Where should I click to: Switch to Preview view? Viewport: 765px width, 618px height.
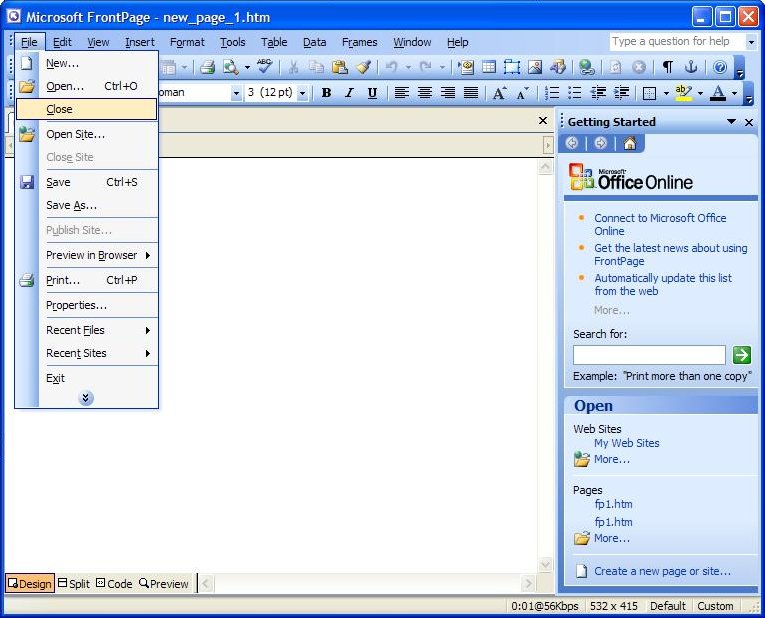click(x=163, y=583)
